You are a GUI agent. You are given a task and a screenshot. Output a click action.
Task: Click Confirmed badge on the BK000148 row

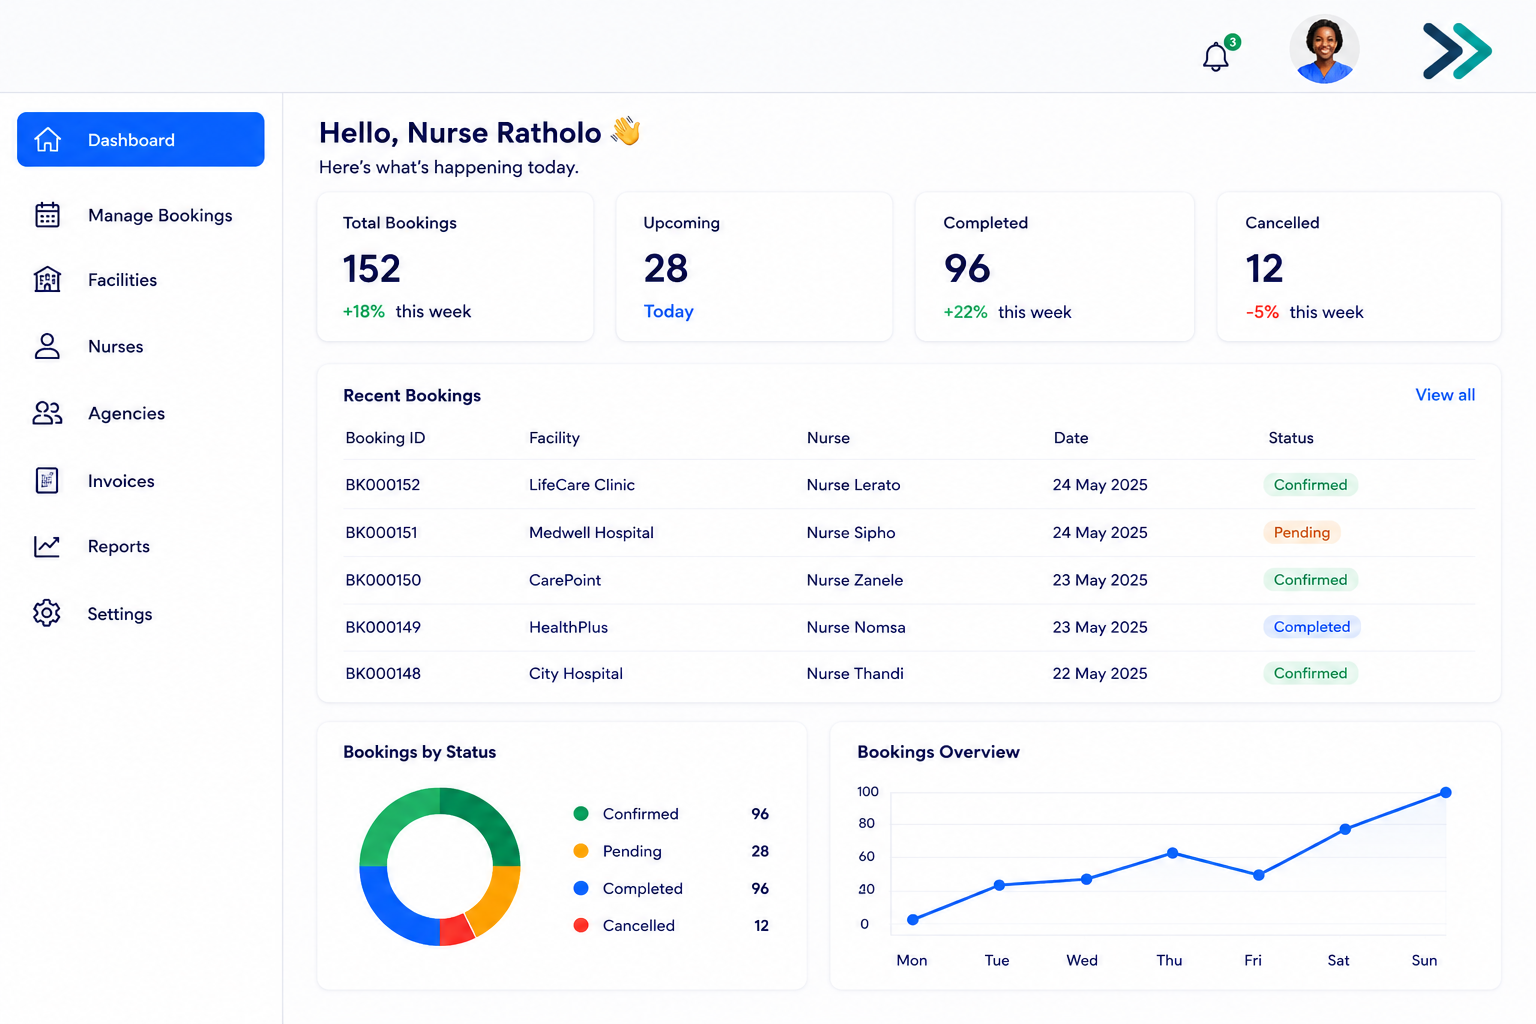pyautogui.click(x=1310, y=673)
